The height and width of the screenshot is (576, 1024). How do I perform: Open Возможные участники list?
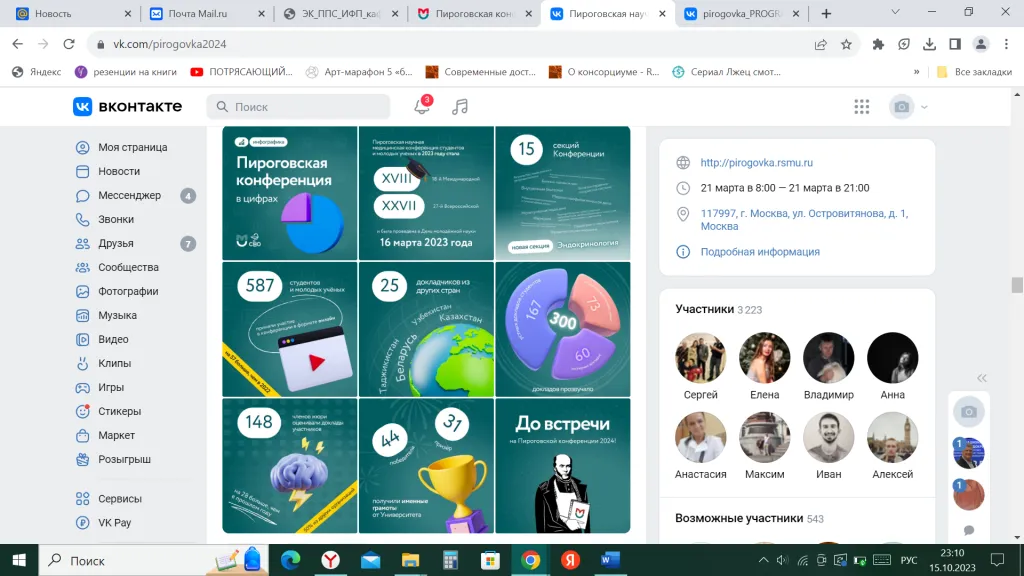coord(749,518)
